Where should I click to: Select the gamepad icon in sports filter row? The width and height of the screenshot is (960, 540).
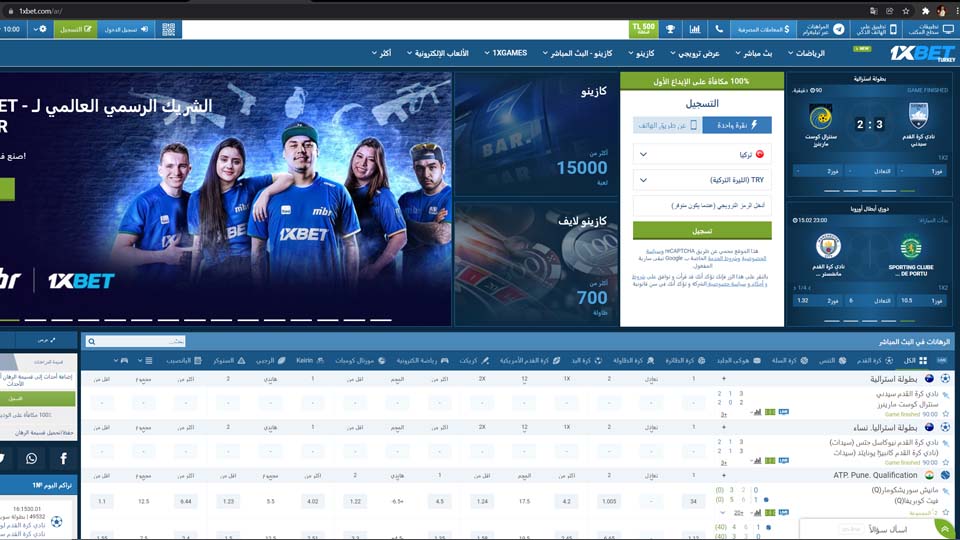(124, 361)
